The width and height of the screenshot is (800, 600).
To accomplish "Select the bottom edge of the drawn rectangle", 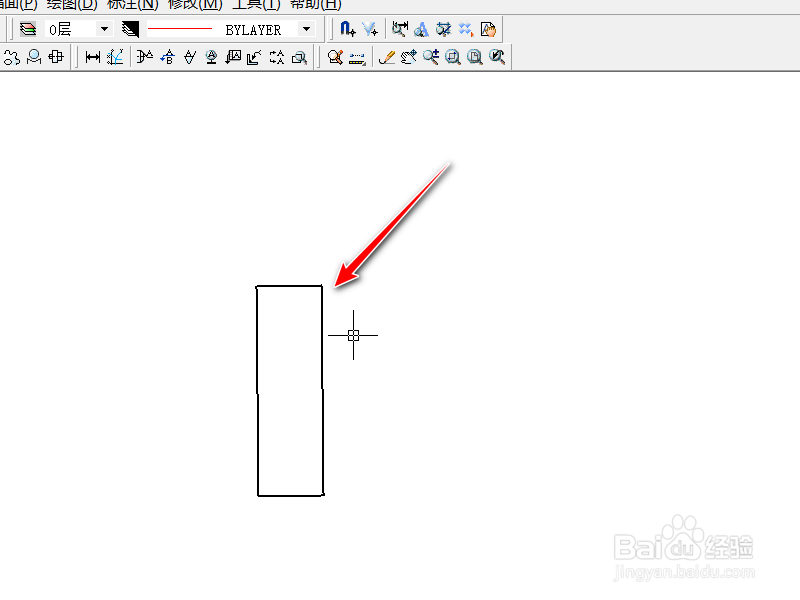I will (x=291, y=495).
